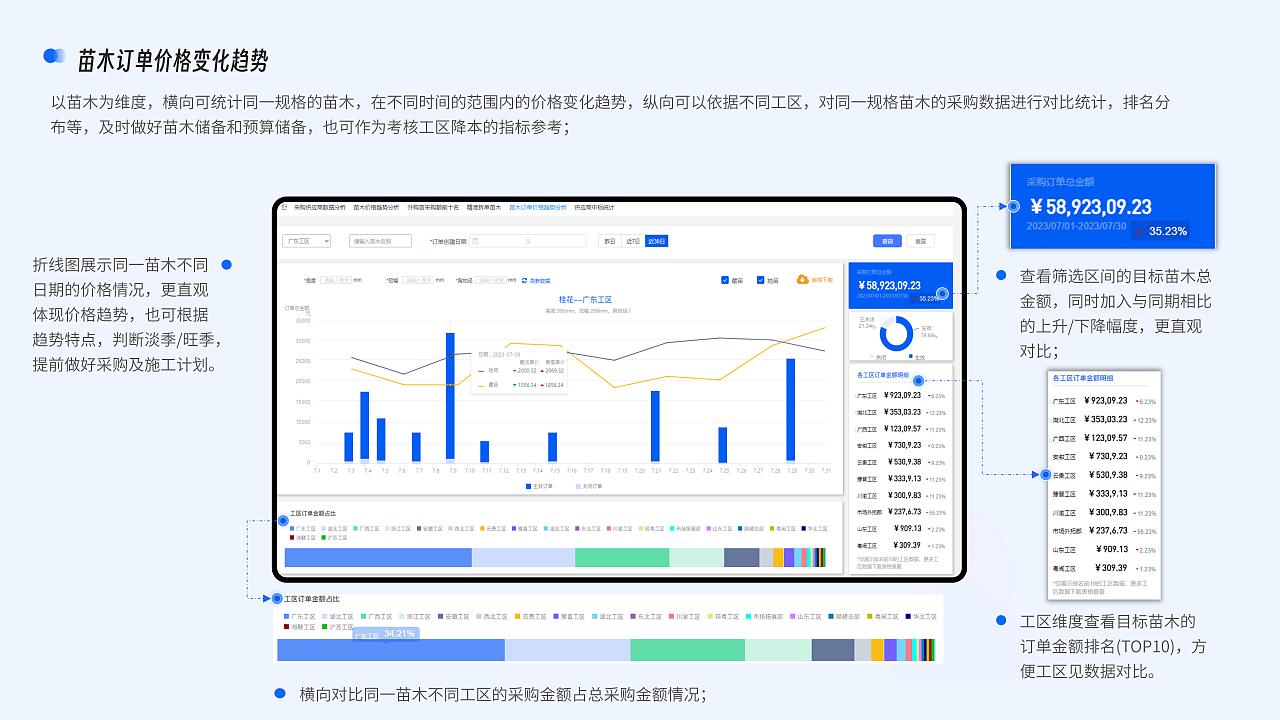Select the 近7日 date range button
This screenshot has width=1280, height=720.
click(x=632, y=241)
